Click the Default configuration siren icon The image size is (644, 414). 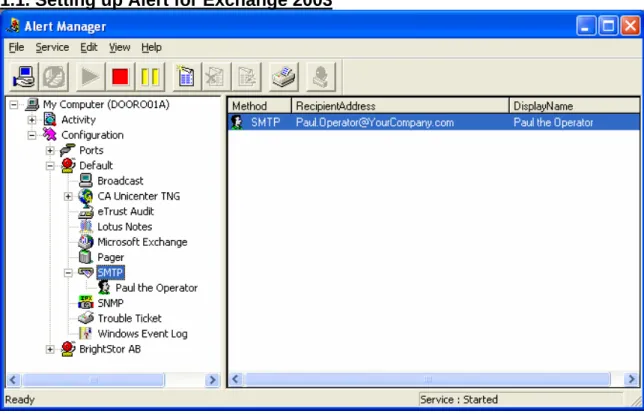point(68,165)
